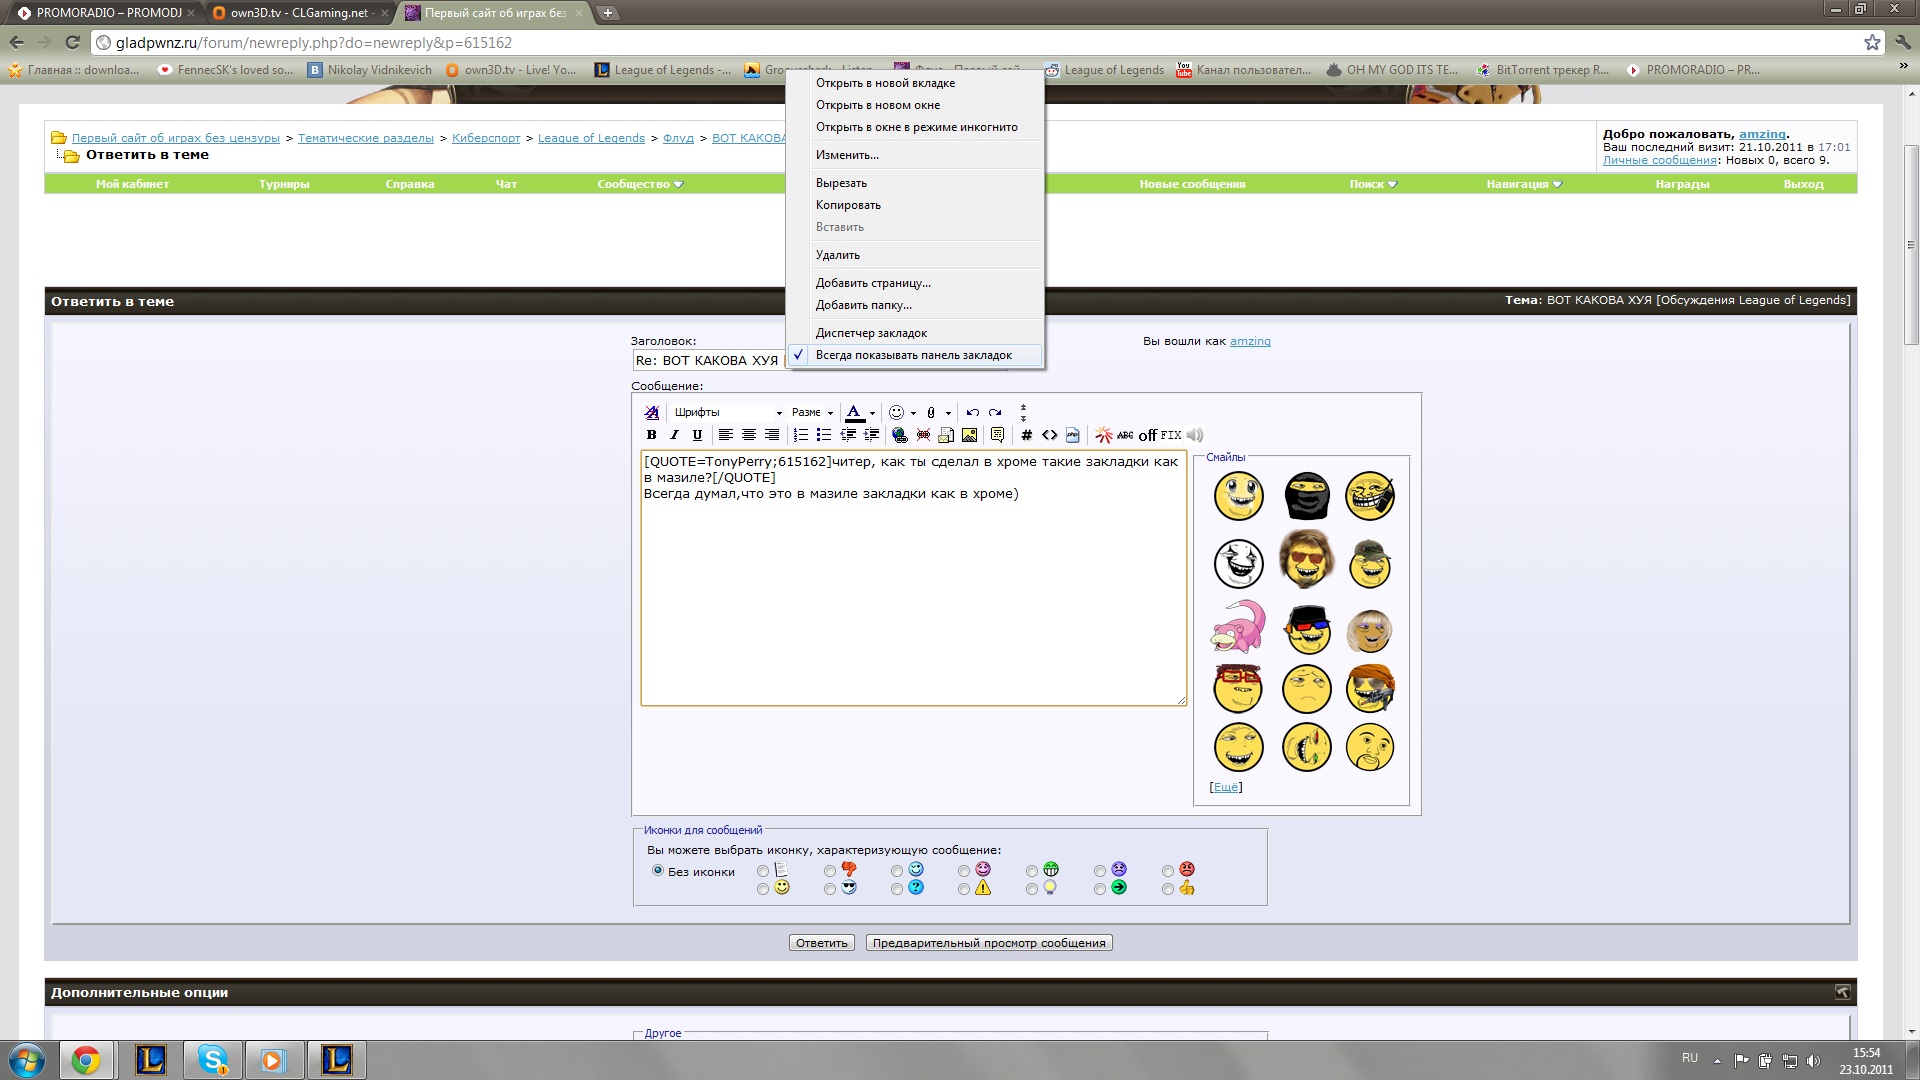The image size is (1920, 1080).
Task: Open the 'Шрифты' font dropdown
Action: [x=727, y=412]
